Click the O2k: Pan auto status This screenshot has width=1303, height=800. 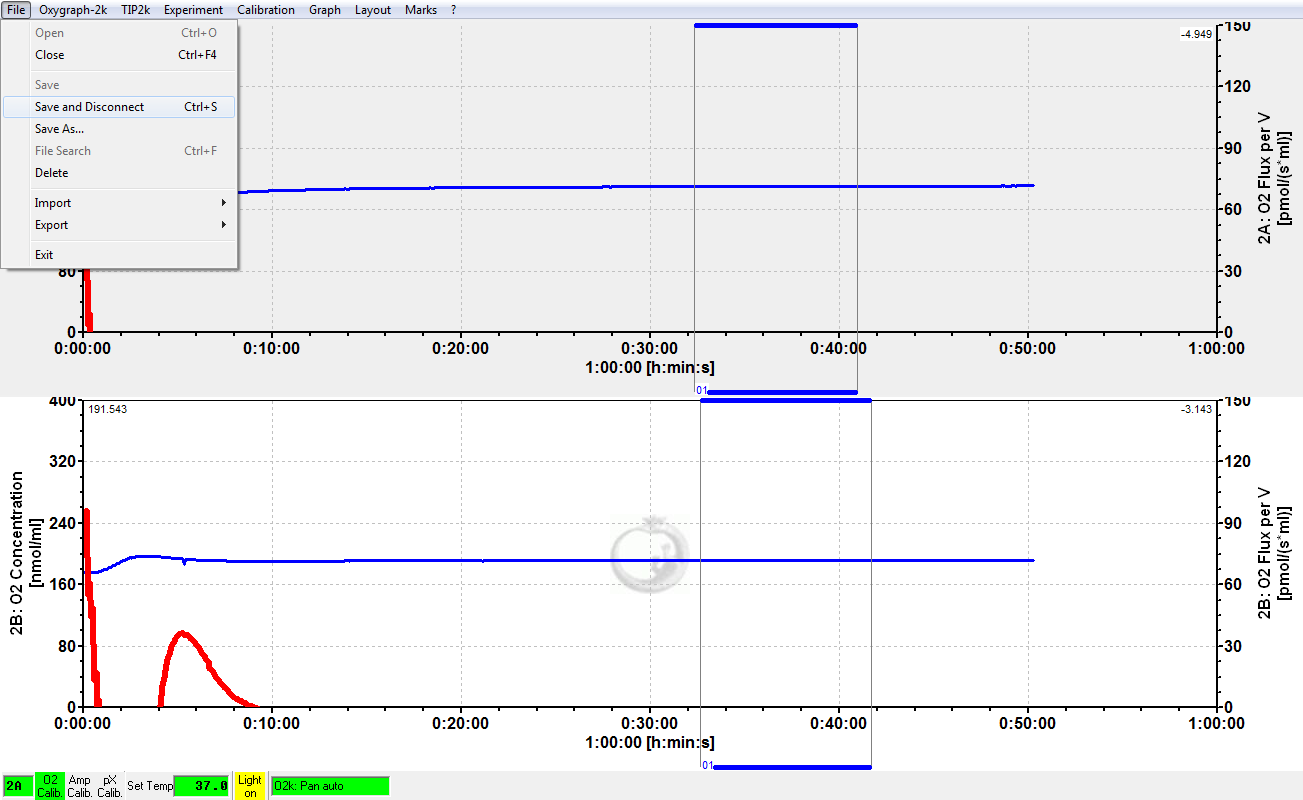[329, 786]
